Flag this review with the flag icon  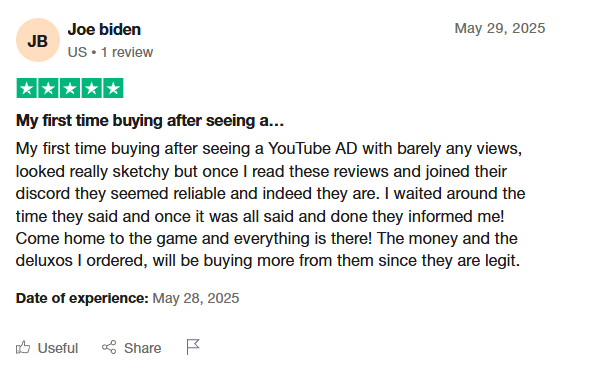[193, 347]
